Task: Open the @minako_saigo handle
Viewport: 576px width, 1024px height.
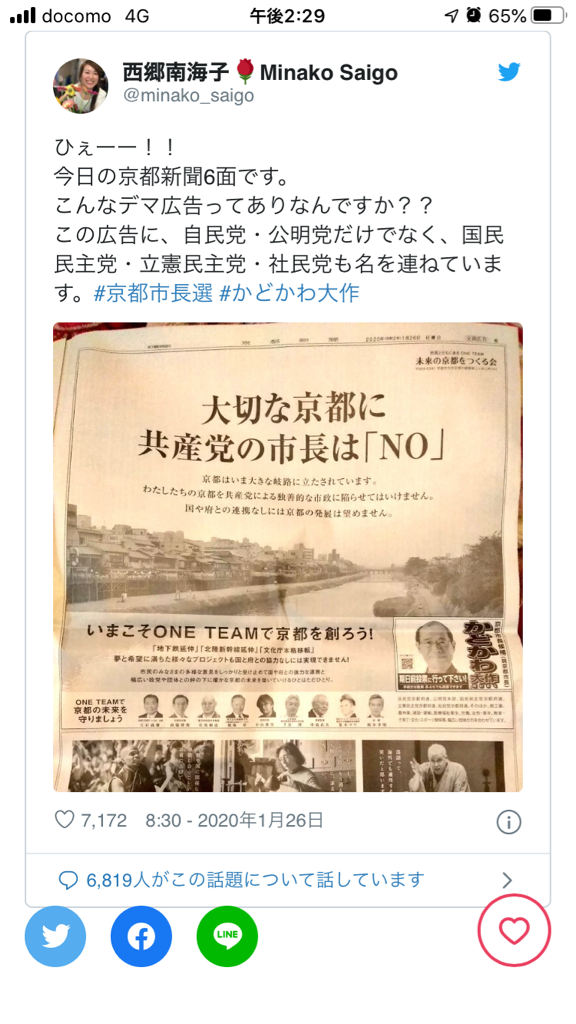Action: tap(188, 96)
